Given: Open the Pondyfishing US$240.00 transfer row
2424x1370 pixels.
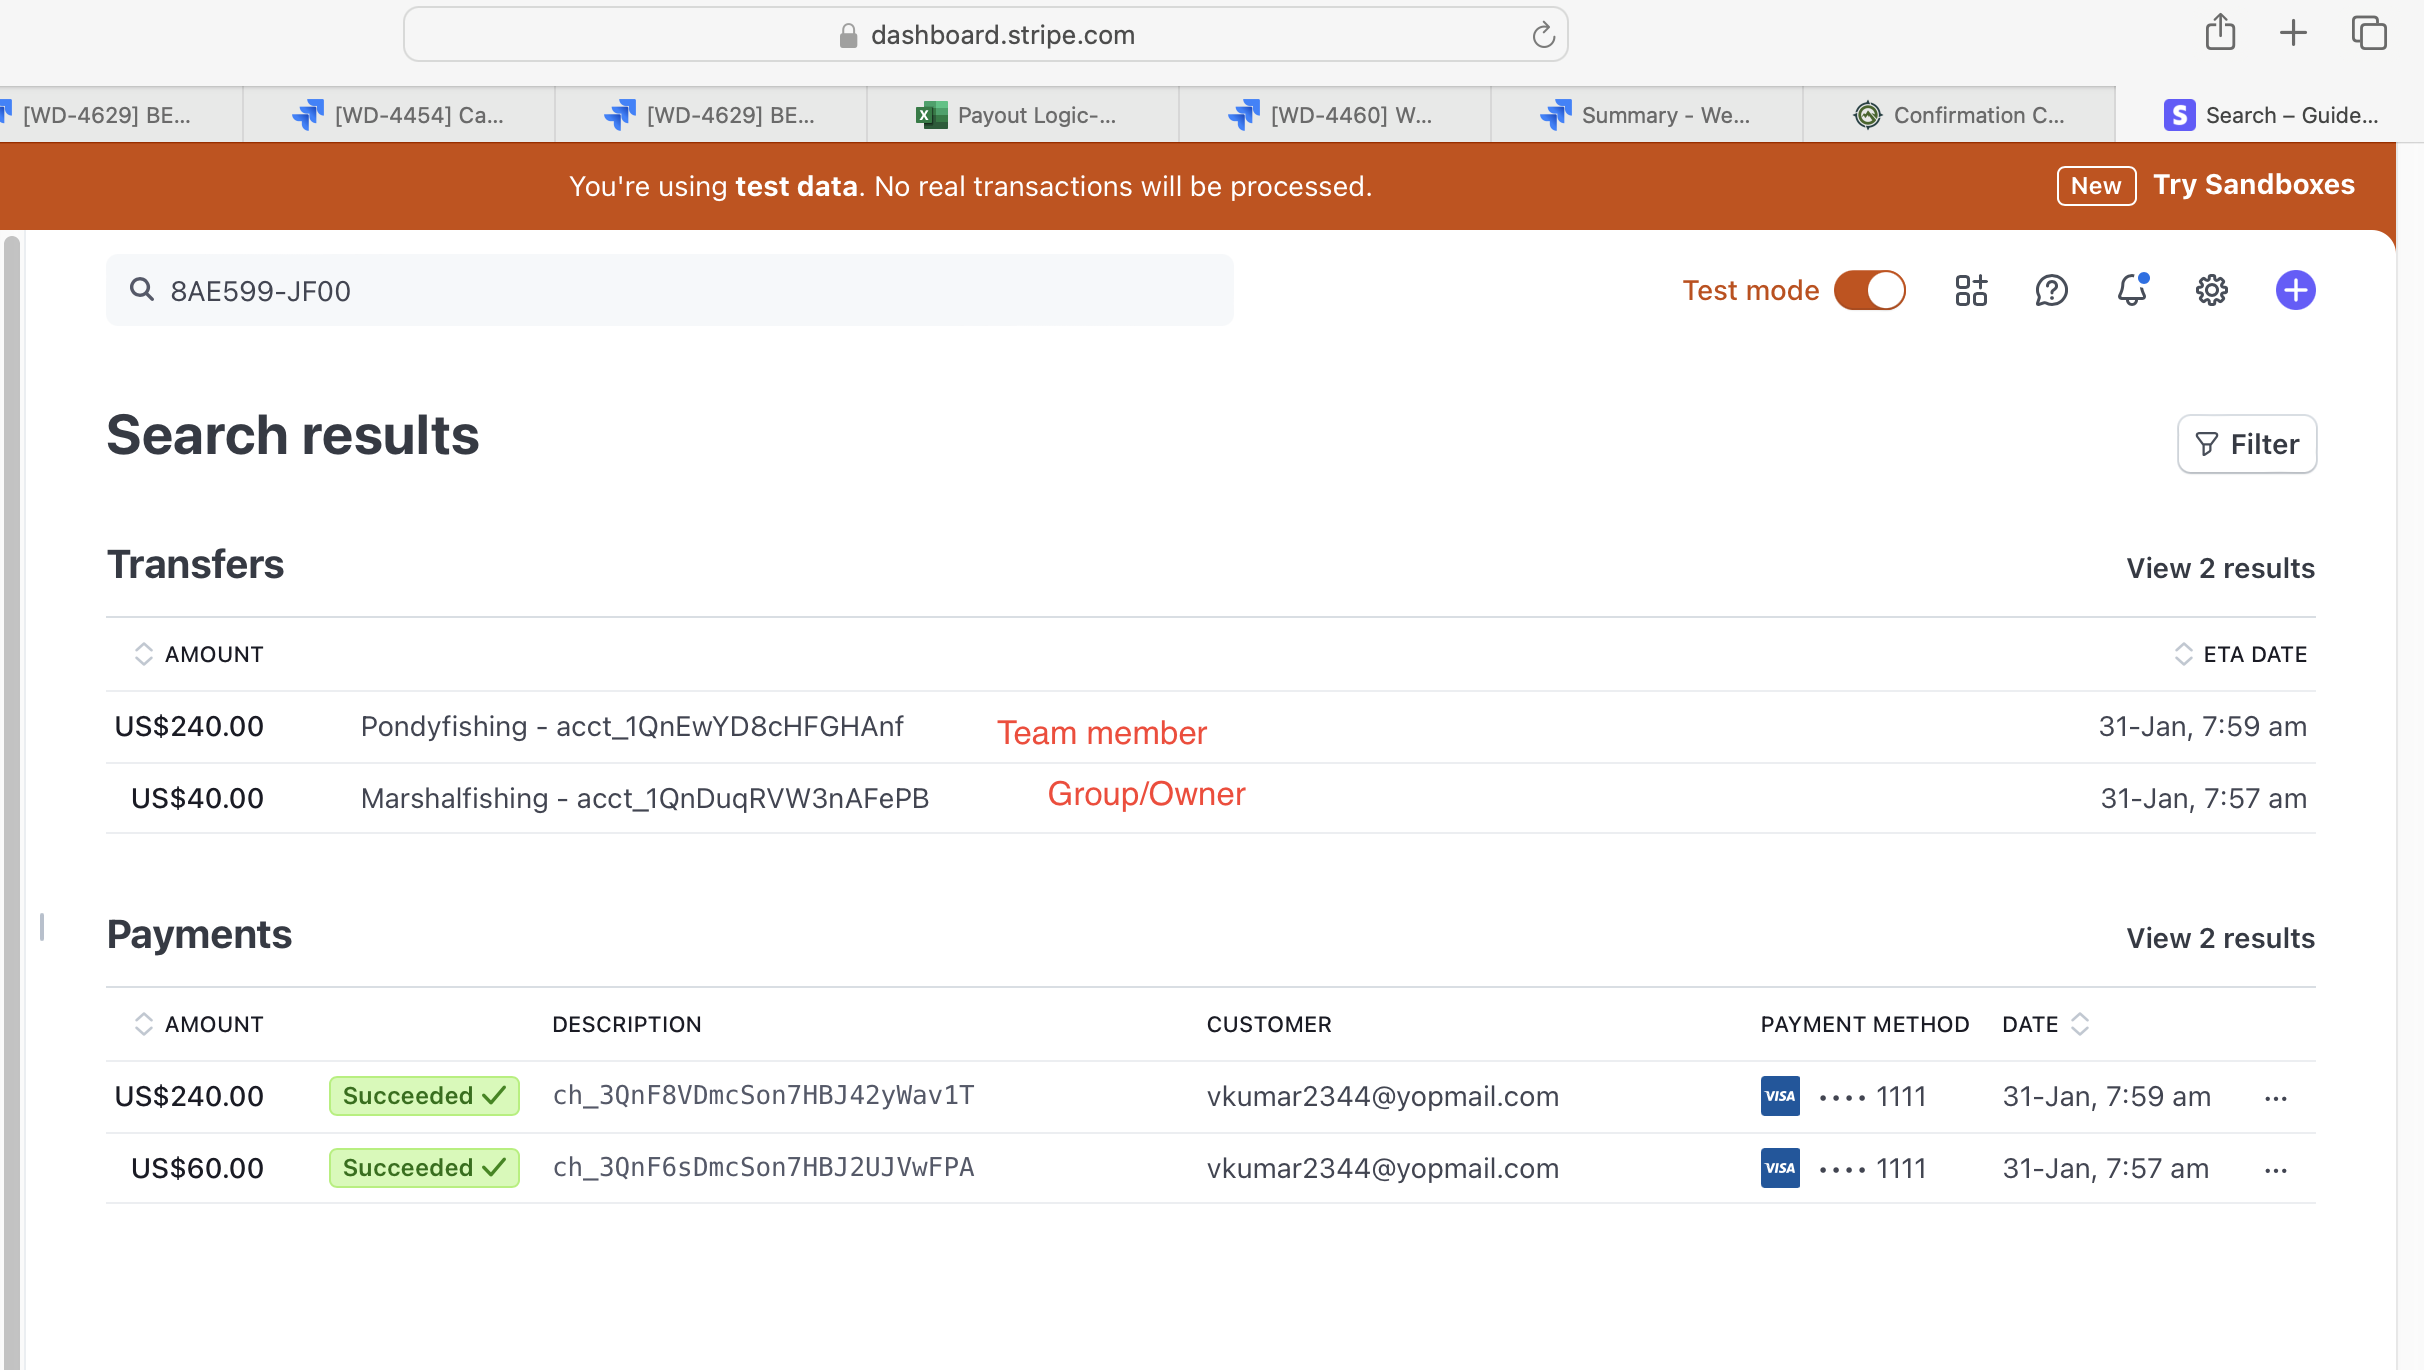Looking at the screenshot, I should [x=630, y=727].
